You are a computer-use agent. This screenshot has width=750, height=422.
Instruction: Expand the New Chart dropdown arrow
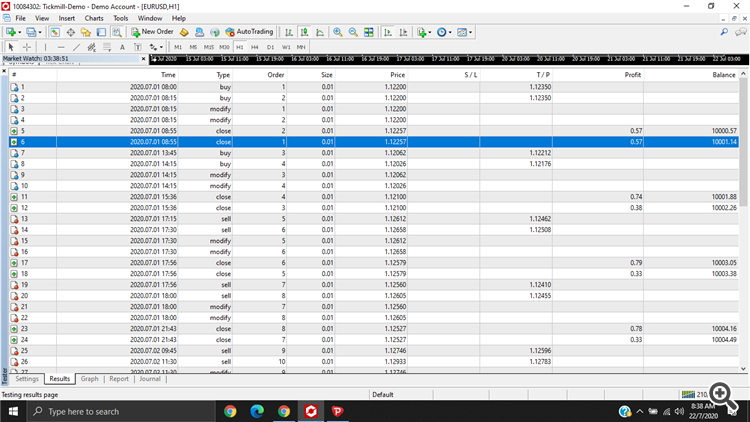coord(19,33)
